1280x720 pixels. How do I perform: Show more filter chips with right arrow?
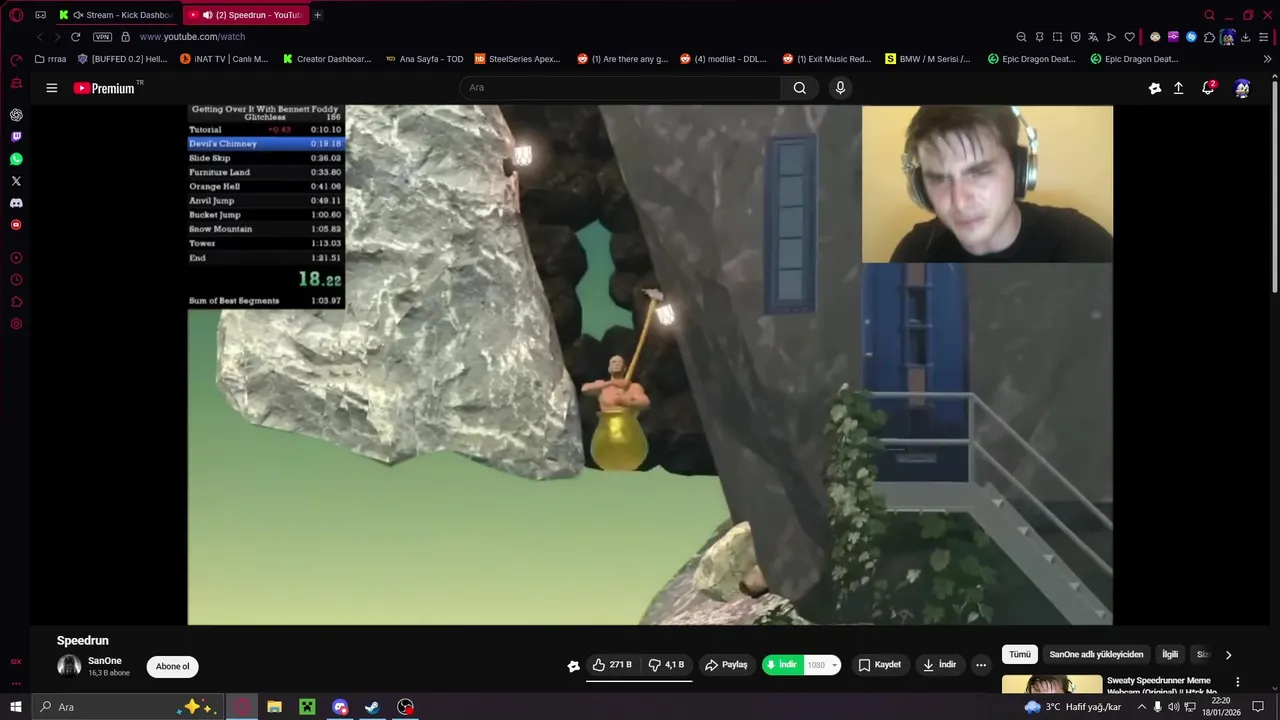(1228, 655)
